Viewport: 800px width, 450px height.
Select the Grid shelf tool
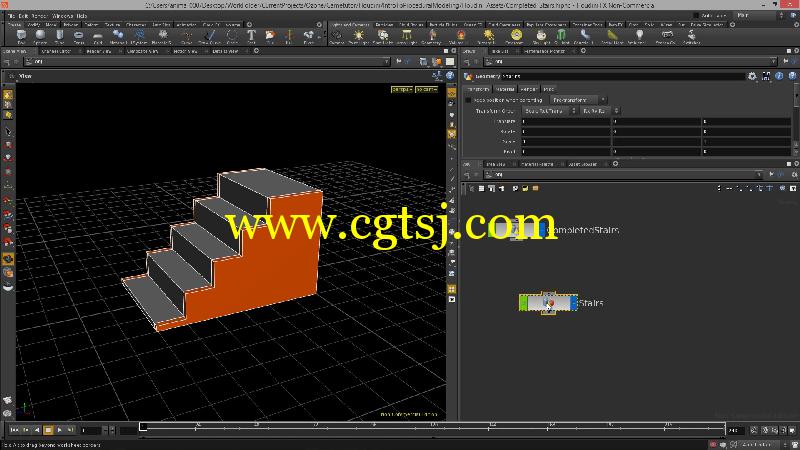(x=98, y=36)
